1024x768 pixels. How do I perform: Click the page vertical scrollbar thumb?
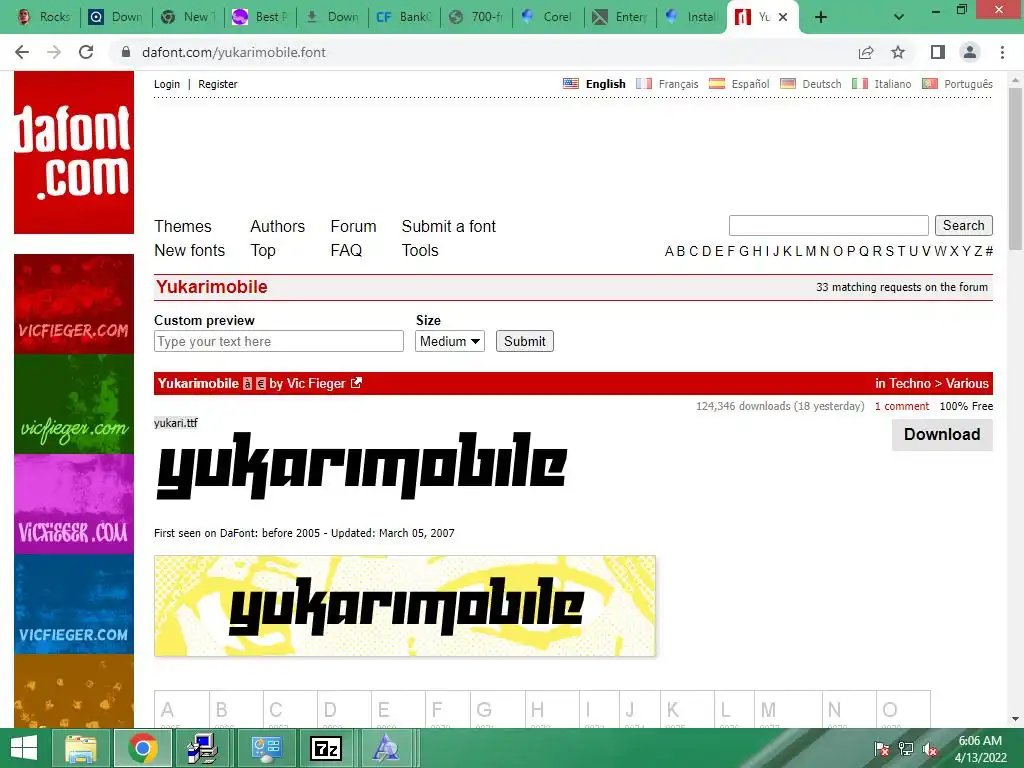(x=1015, y=168)
